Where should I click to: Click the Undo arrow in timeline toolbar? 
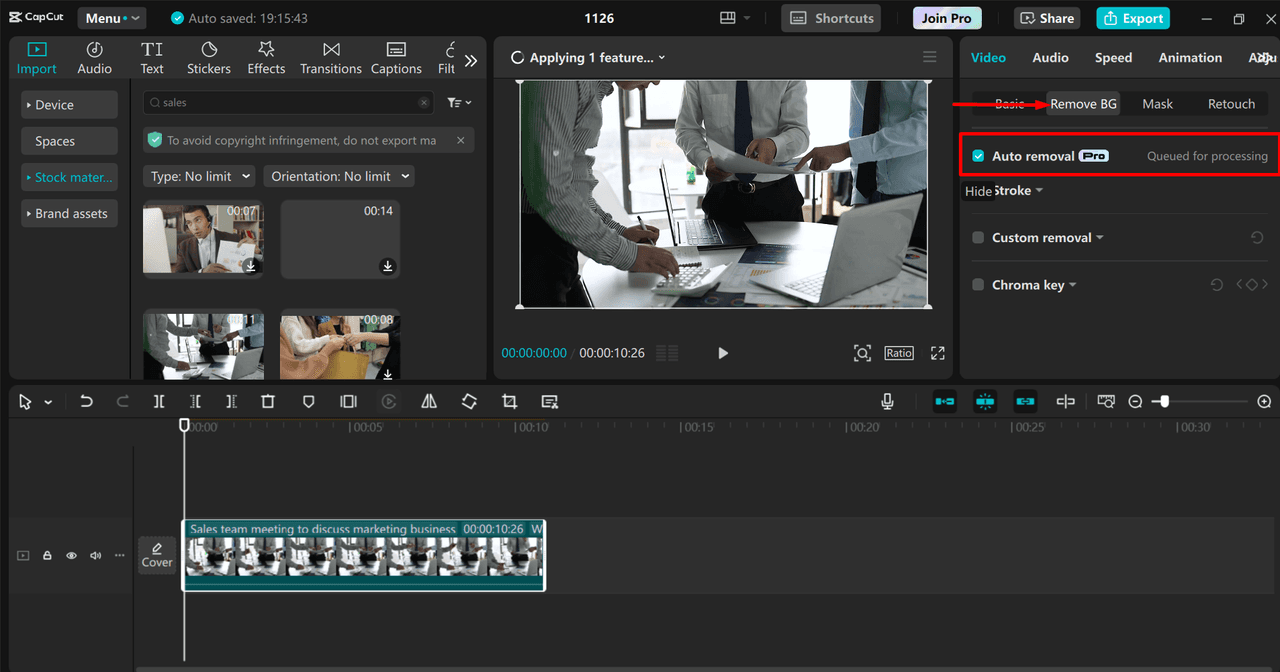(x=86, y=402)
